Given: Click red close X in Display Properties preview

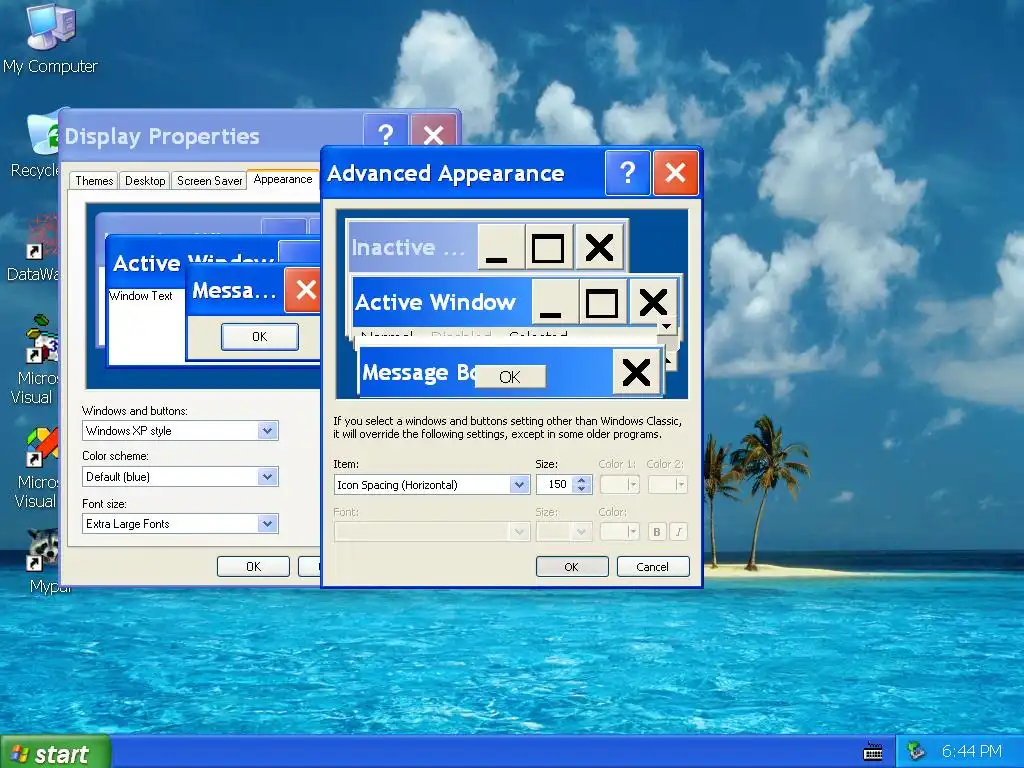Looking at the screenshot, I should pos(304,289).
